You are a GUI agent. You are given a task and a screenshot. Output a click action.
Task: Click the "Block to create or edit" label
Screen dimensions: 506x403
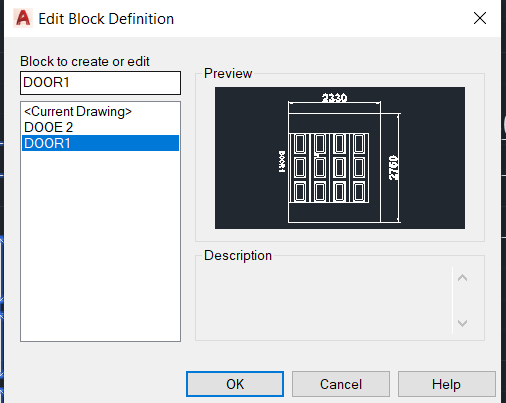[x=85, y=61]
